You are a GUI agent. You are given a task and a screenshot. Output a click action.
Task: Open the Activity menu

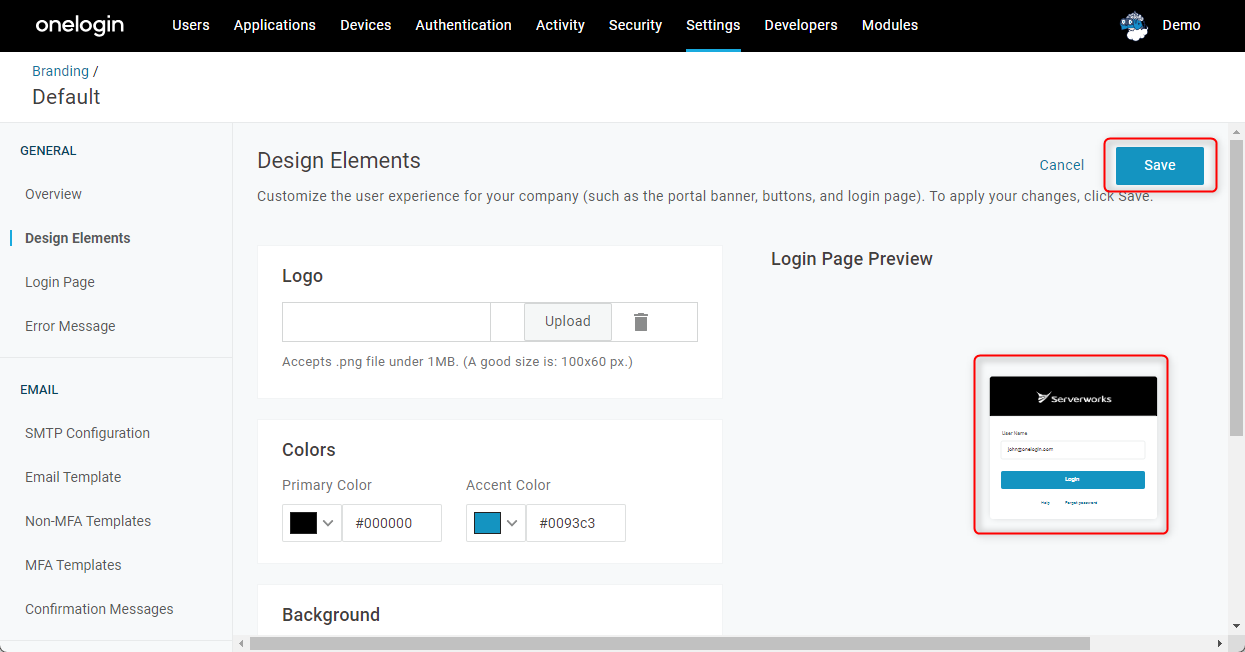click(x=560, y=25)
